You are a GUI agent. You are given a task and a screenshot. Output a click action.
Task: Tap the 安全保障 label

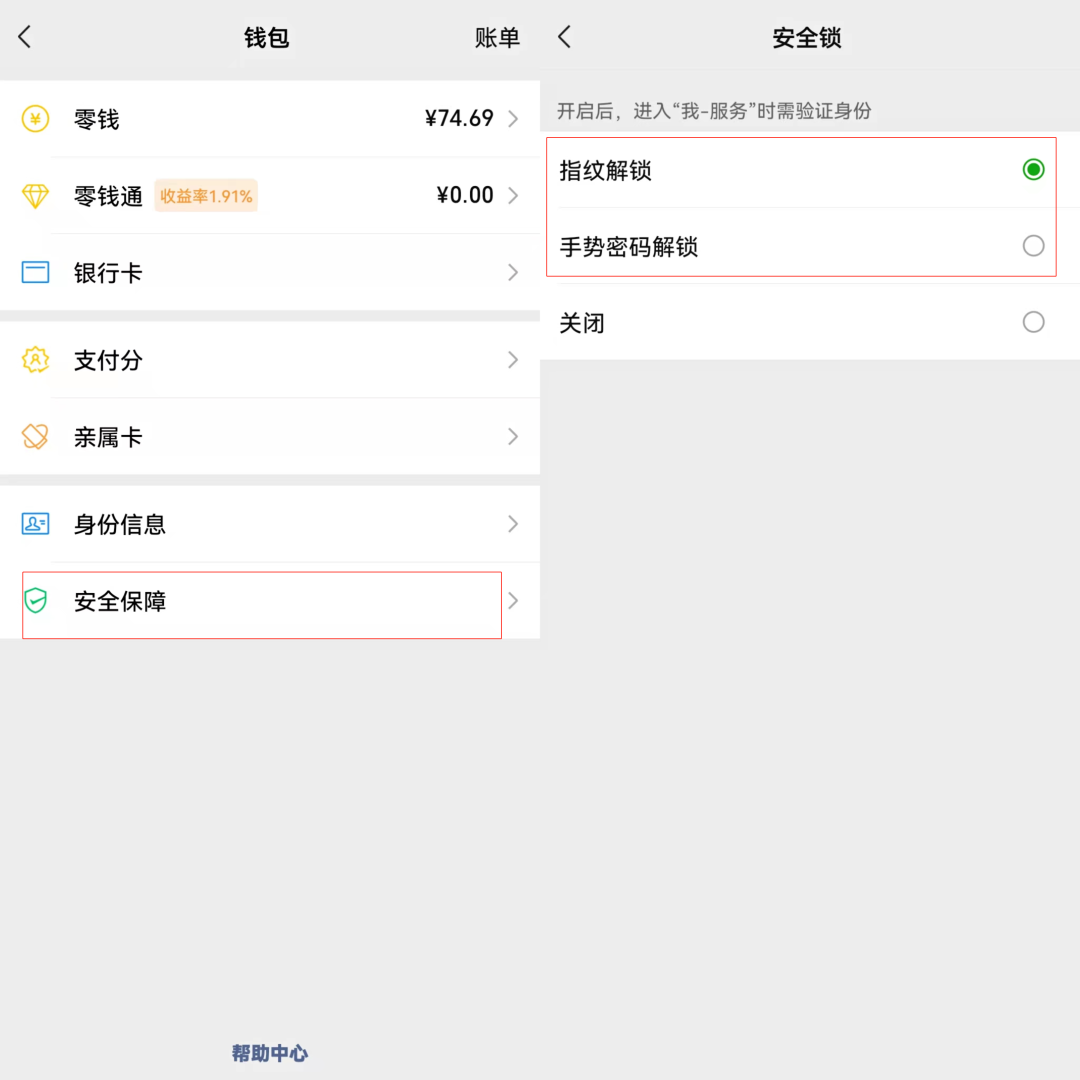[x=120, y=601]
